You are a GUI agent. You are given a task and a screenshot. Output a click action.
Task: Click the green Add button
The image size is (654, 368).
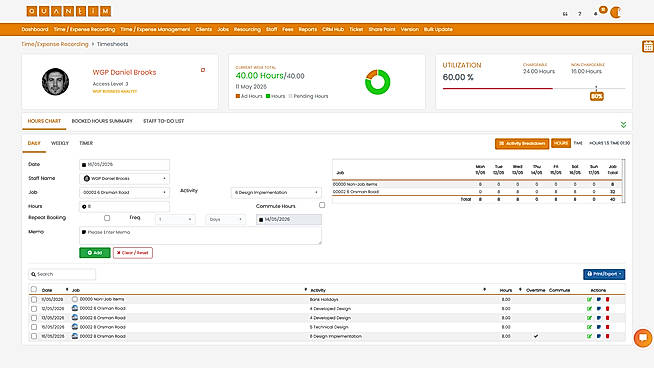tap(95, 253)
